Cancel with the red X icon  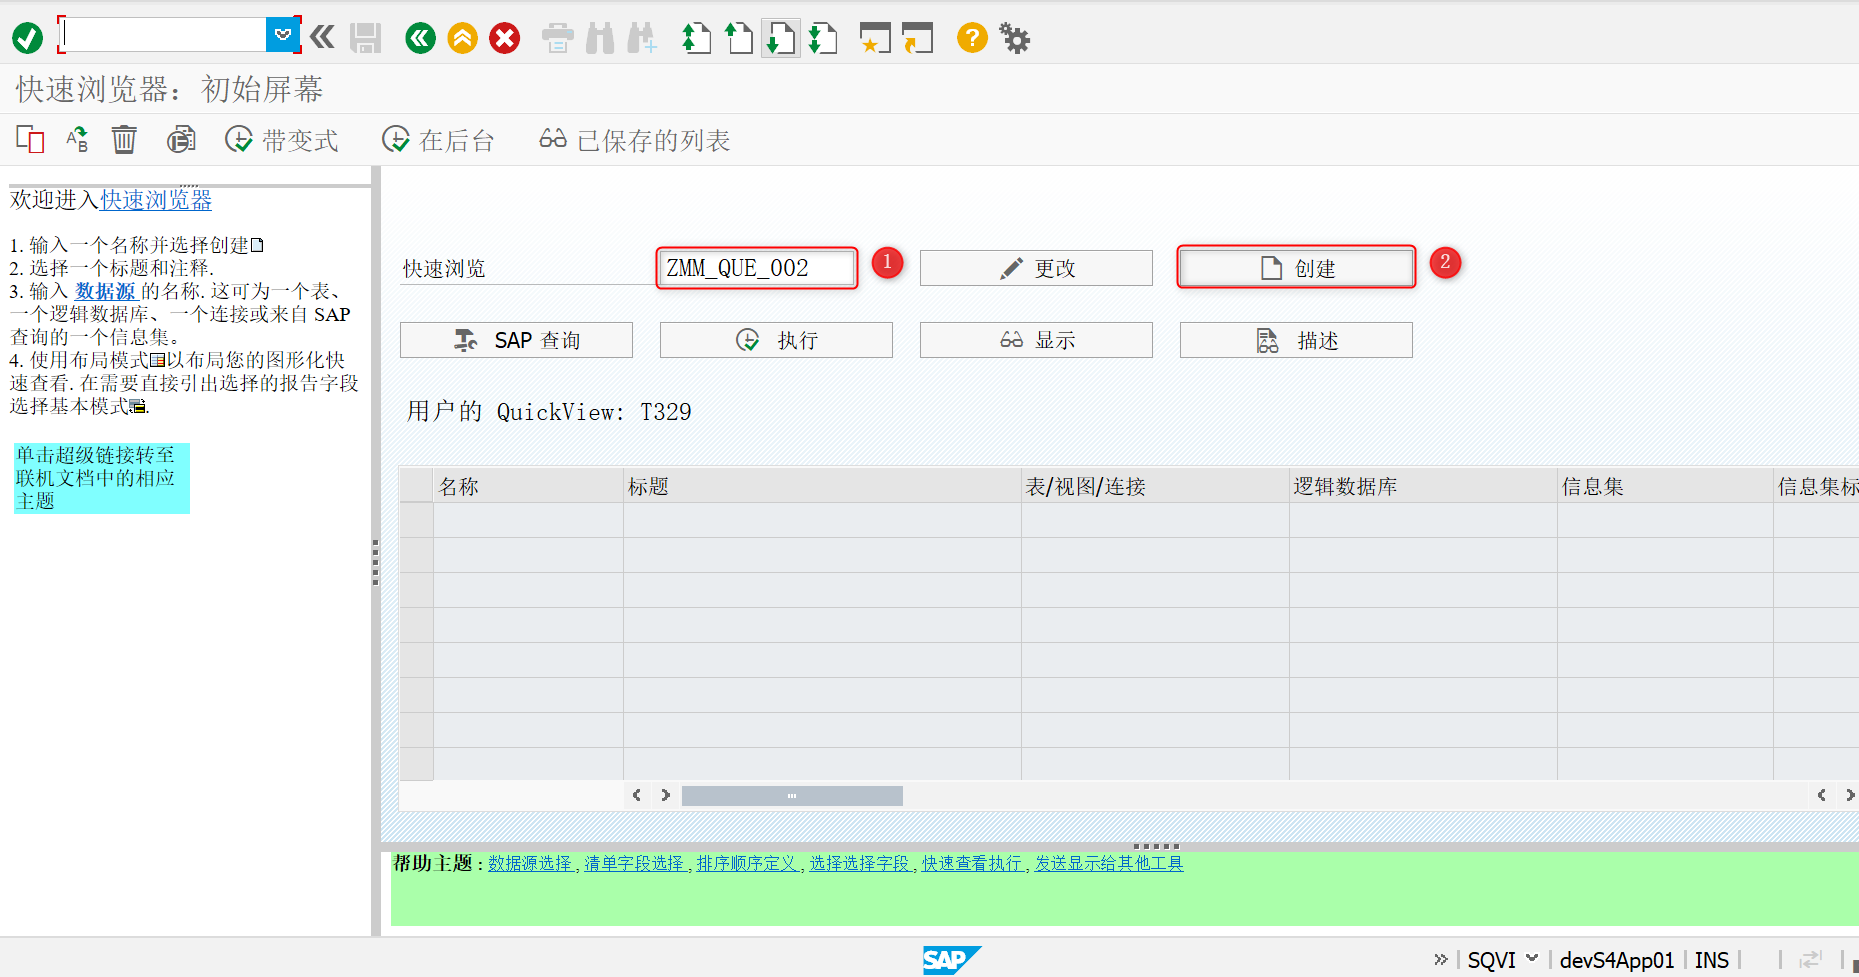[504, 37]
